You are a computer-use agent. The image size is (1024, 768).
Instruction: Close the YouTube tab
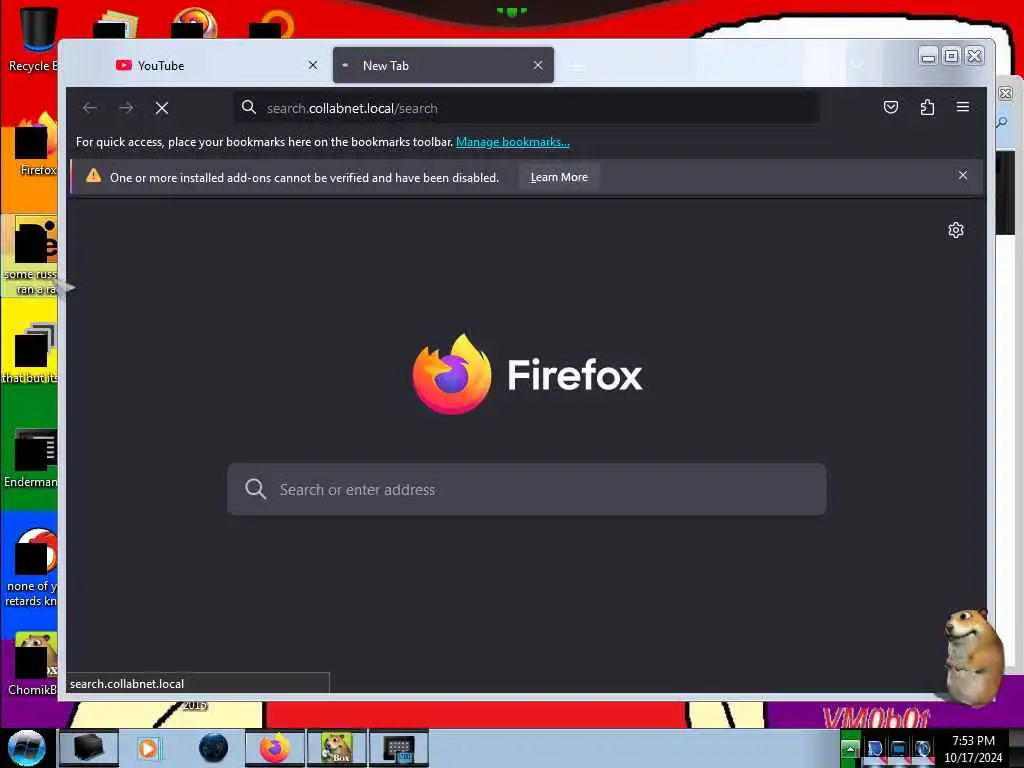coord(313,65)
